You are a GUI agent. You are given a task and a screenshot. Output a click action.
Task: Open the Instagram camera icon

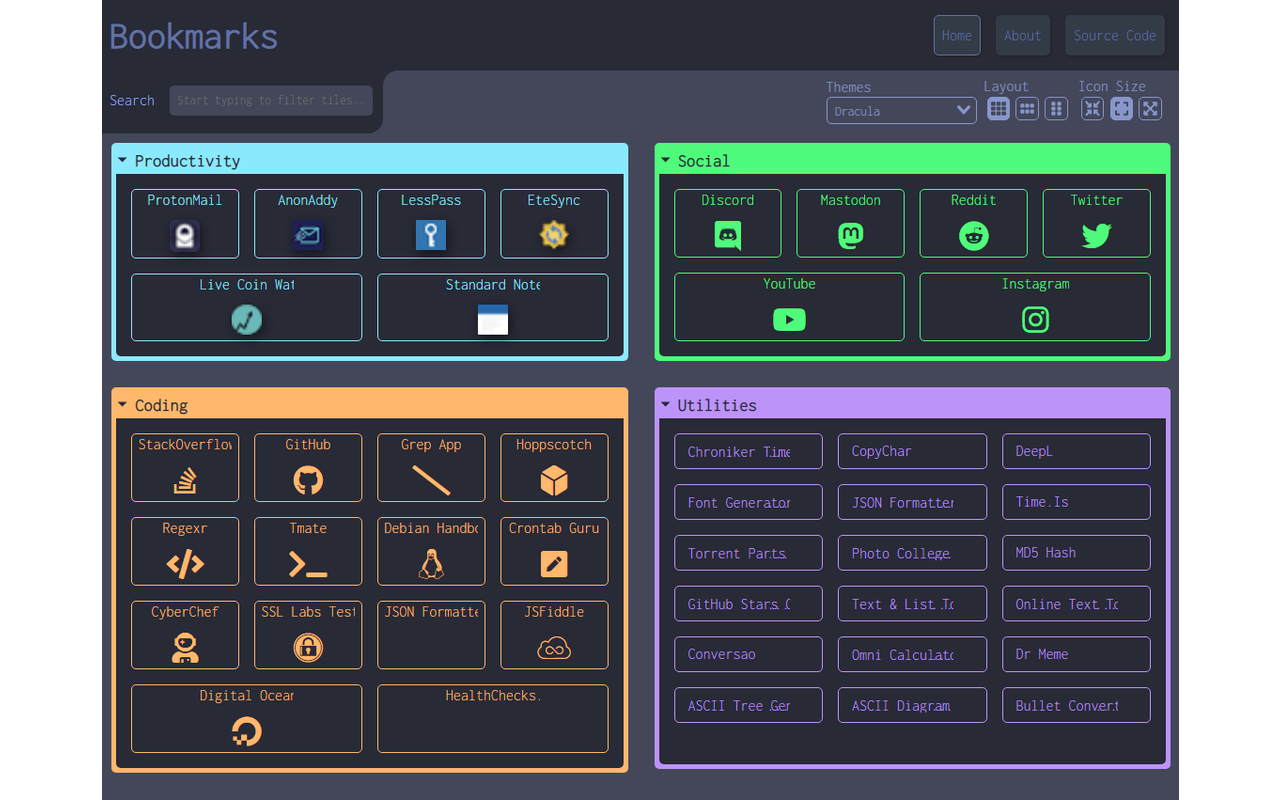point(1035,320)
